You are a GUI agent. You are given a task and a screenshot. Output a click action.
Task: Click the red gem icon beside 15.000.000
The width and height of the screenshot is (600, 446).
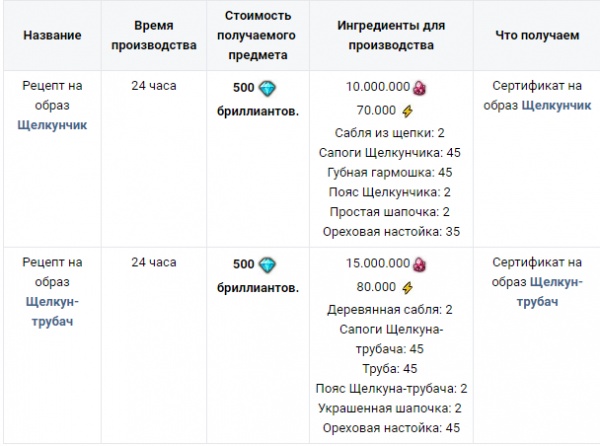pos(420,265)
